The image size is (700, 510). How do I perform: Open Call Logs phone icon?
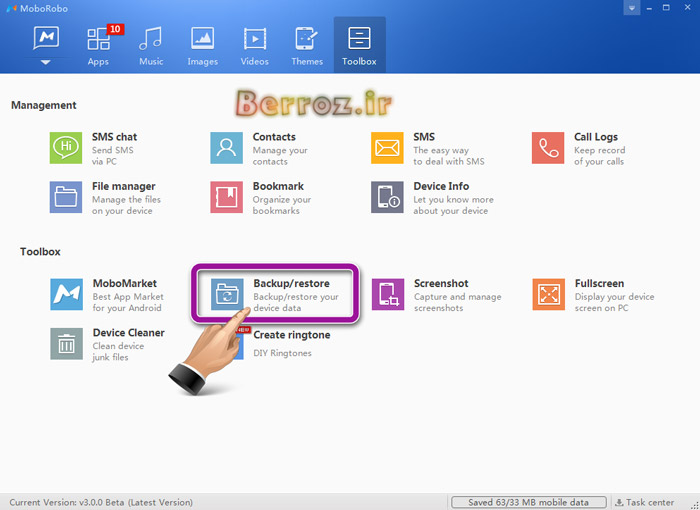[548, 148]
